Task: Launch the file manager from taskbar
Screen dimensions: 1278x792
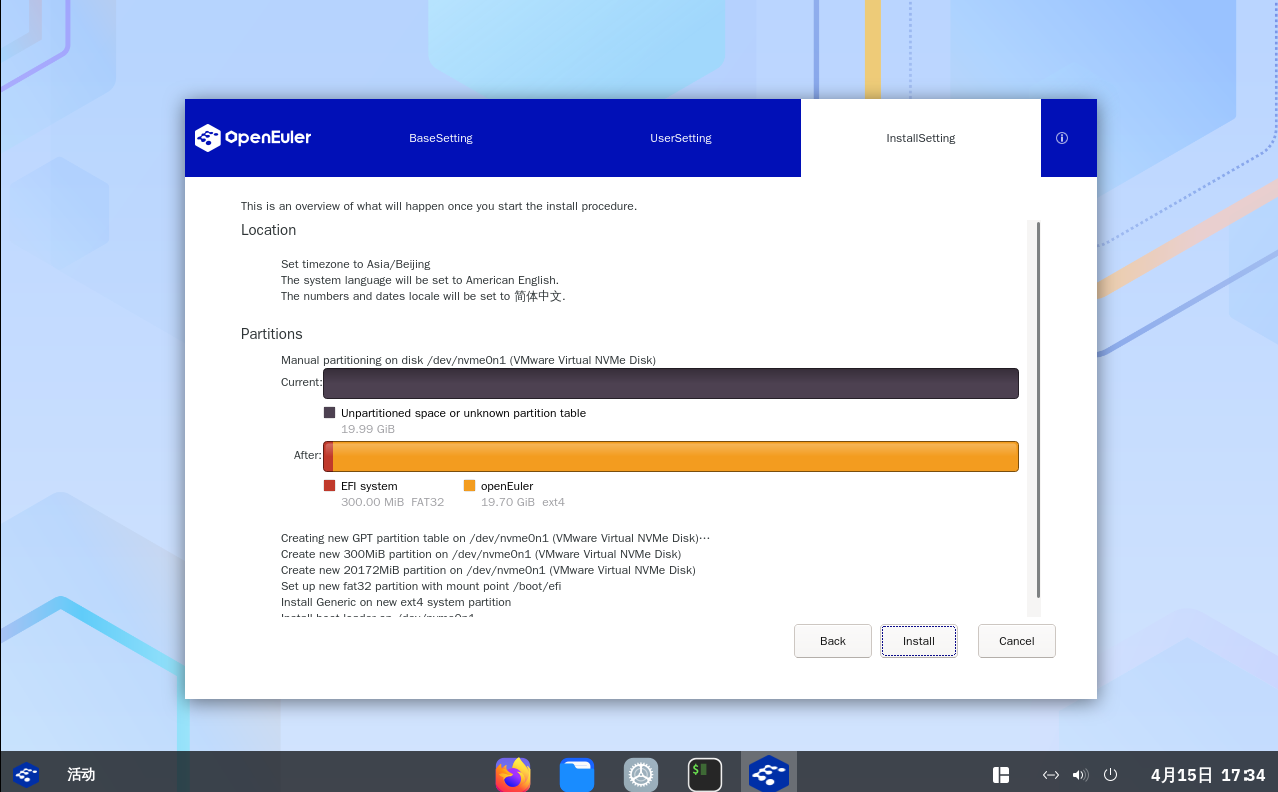Action: (x=577, y=774)
